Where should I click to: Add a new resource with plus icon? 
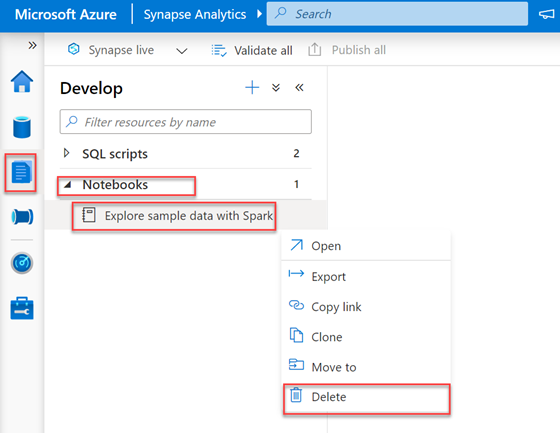tap(252, 88)
